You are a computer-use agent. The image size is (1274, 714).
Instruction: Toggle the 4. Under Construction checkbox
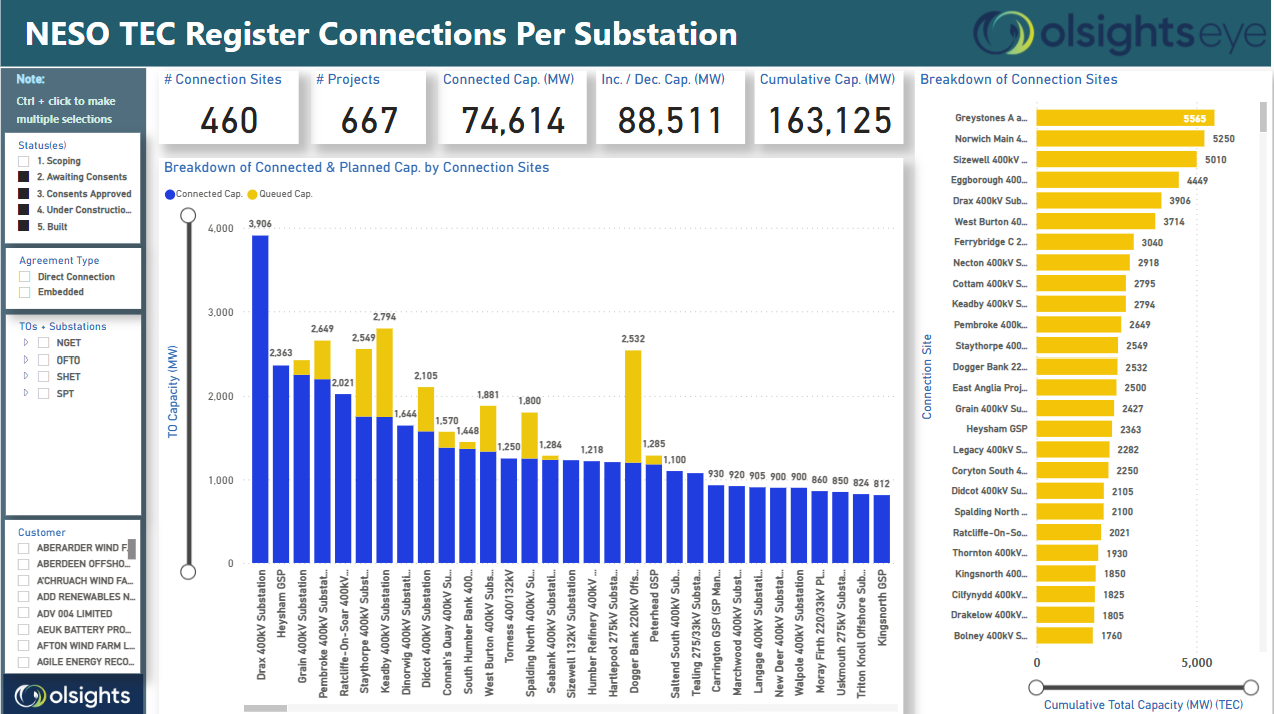point(23,210)
